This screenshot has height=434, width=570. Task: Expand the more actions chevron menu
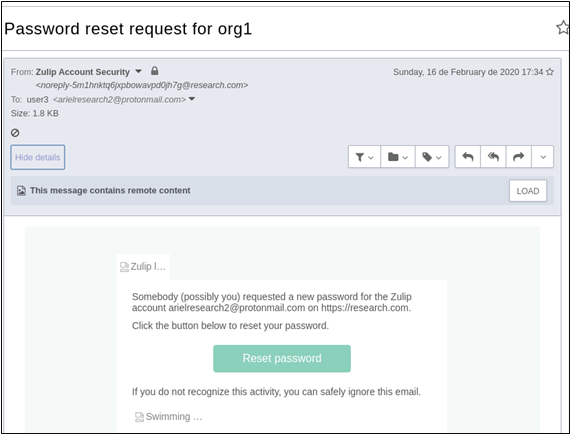(x=543, y=157)
